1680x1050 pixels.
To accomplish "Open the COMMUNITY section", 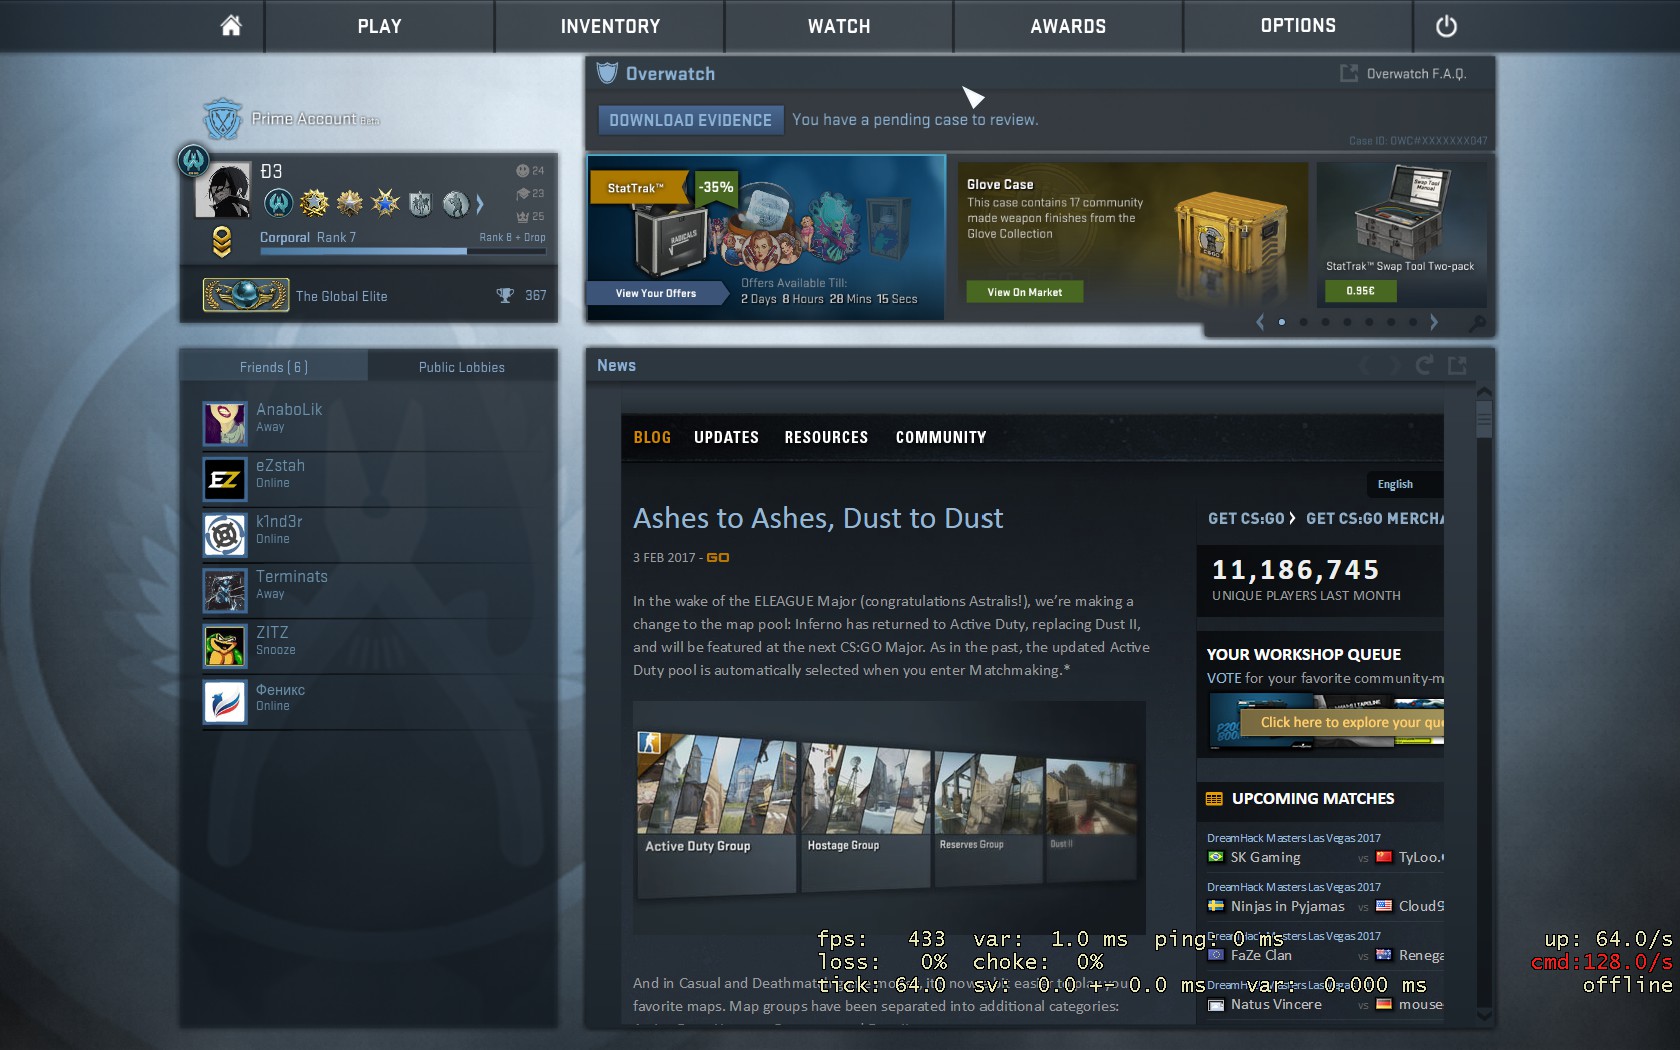I will pos(941,437).
